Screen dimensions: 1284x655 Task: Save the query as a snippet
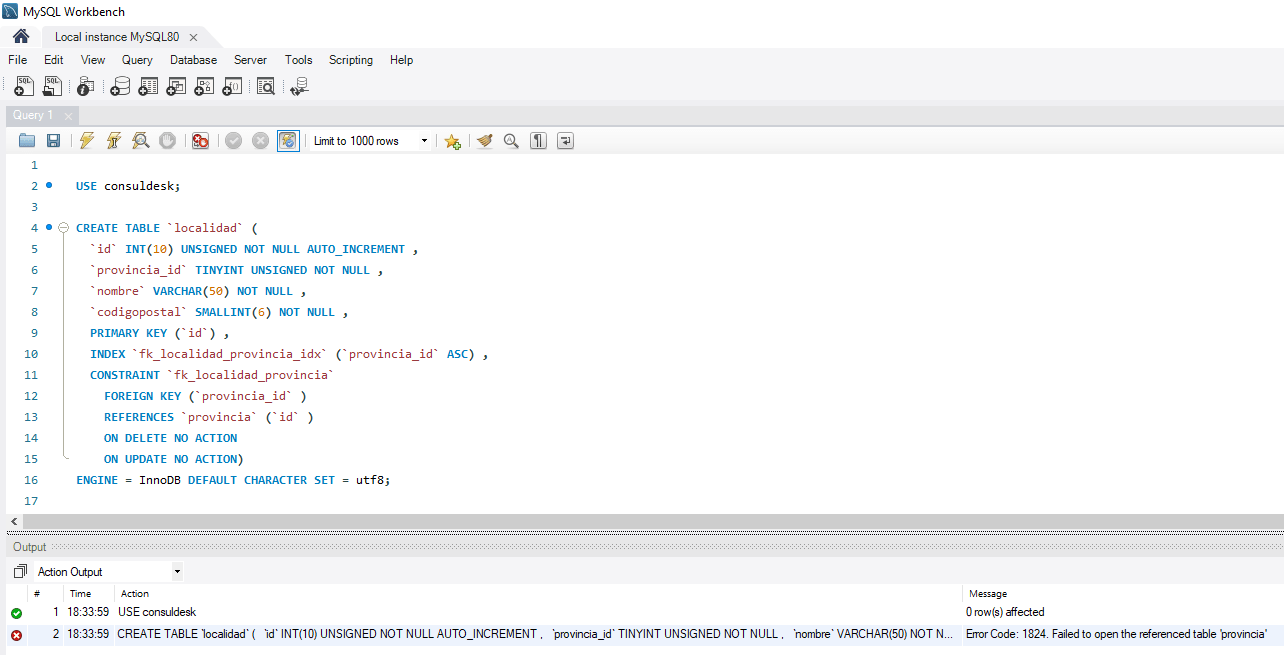pos(452,140)
